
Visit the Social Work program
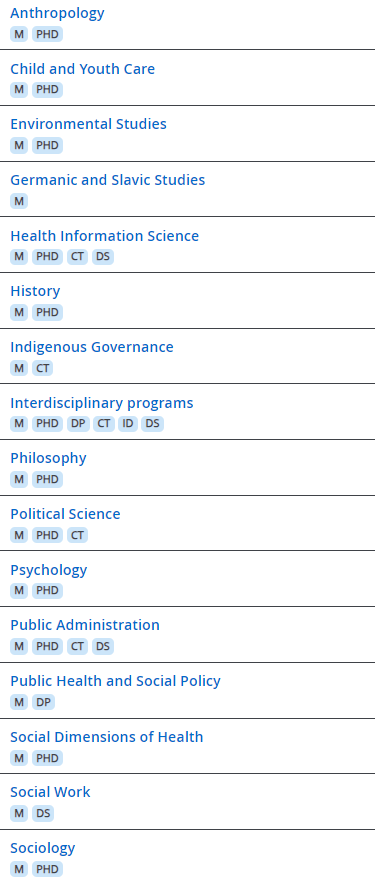pos(50,792)
